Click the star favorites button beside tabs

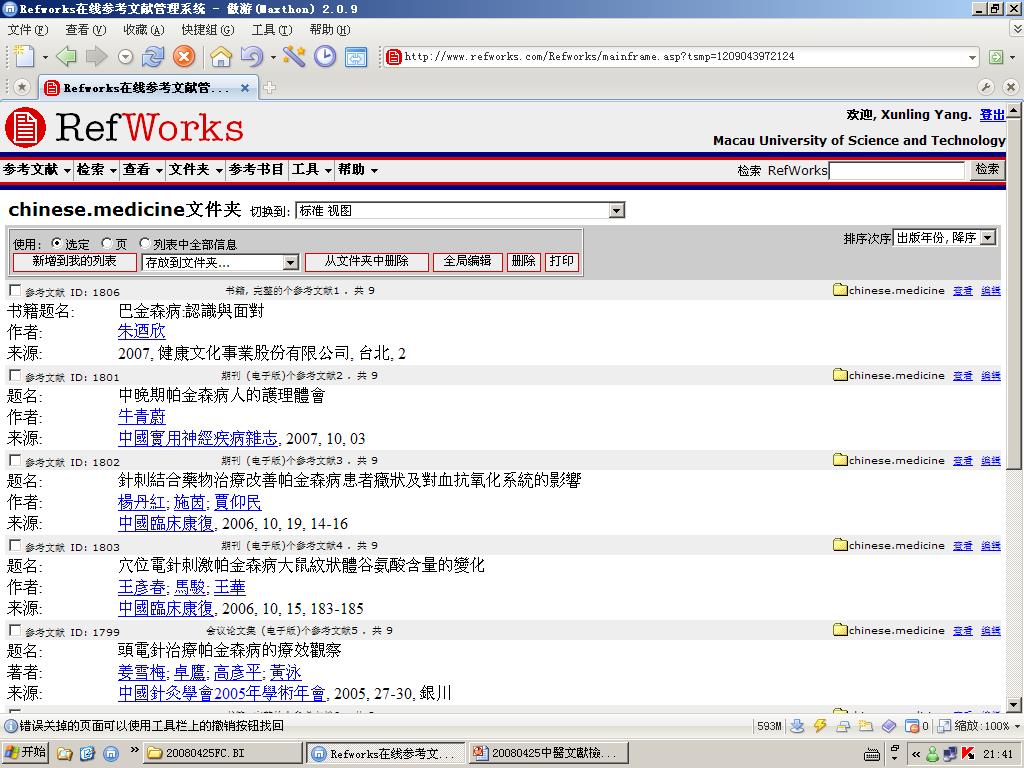[x=22, y=87]
